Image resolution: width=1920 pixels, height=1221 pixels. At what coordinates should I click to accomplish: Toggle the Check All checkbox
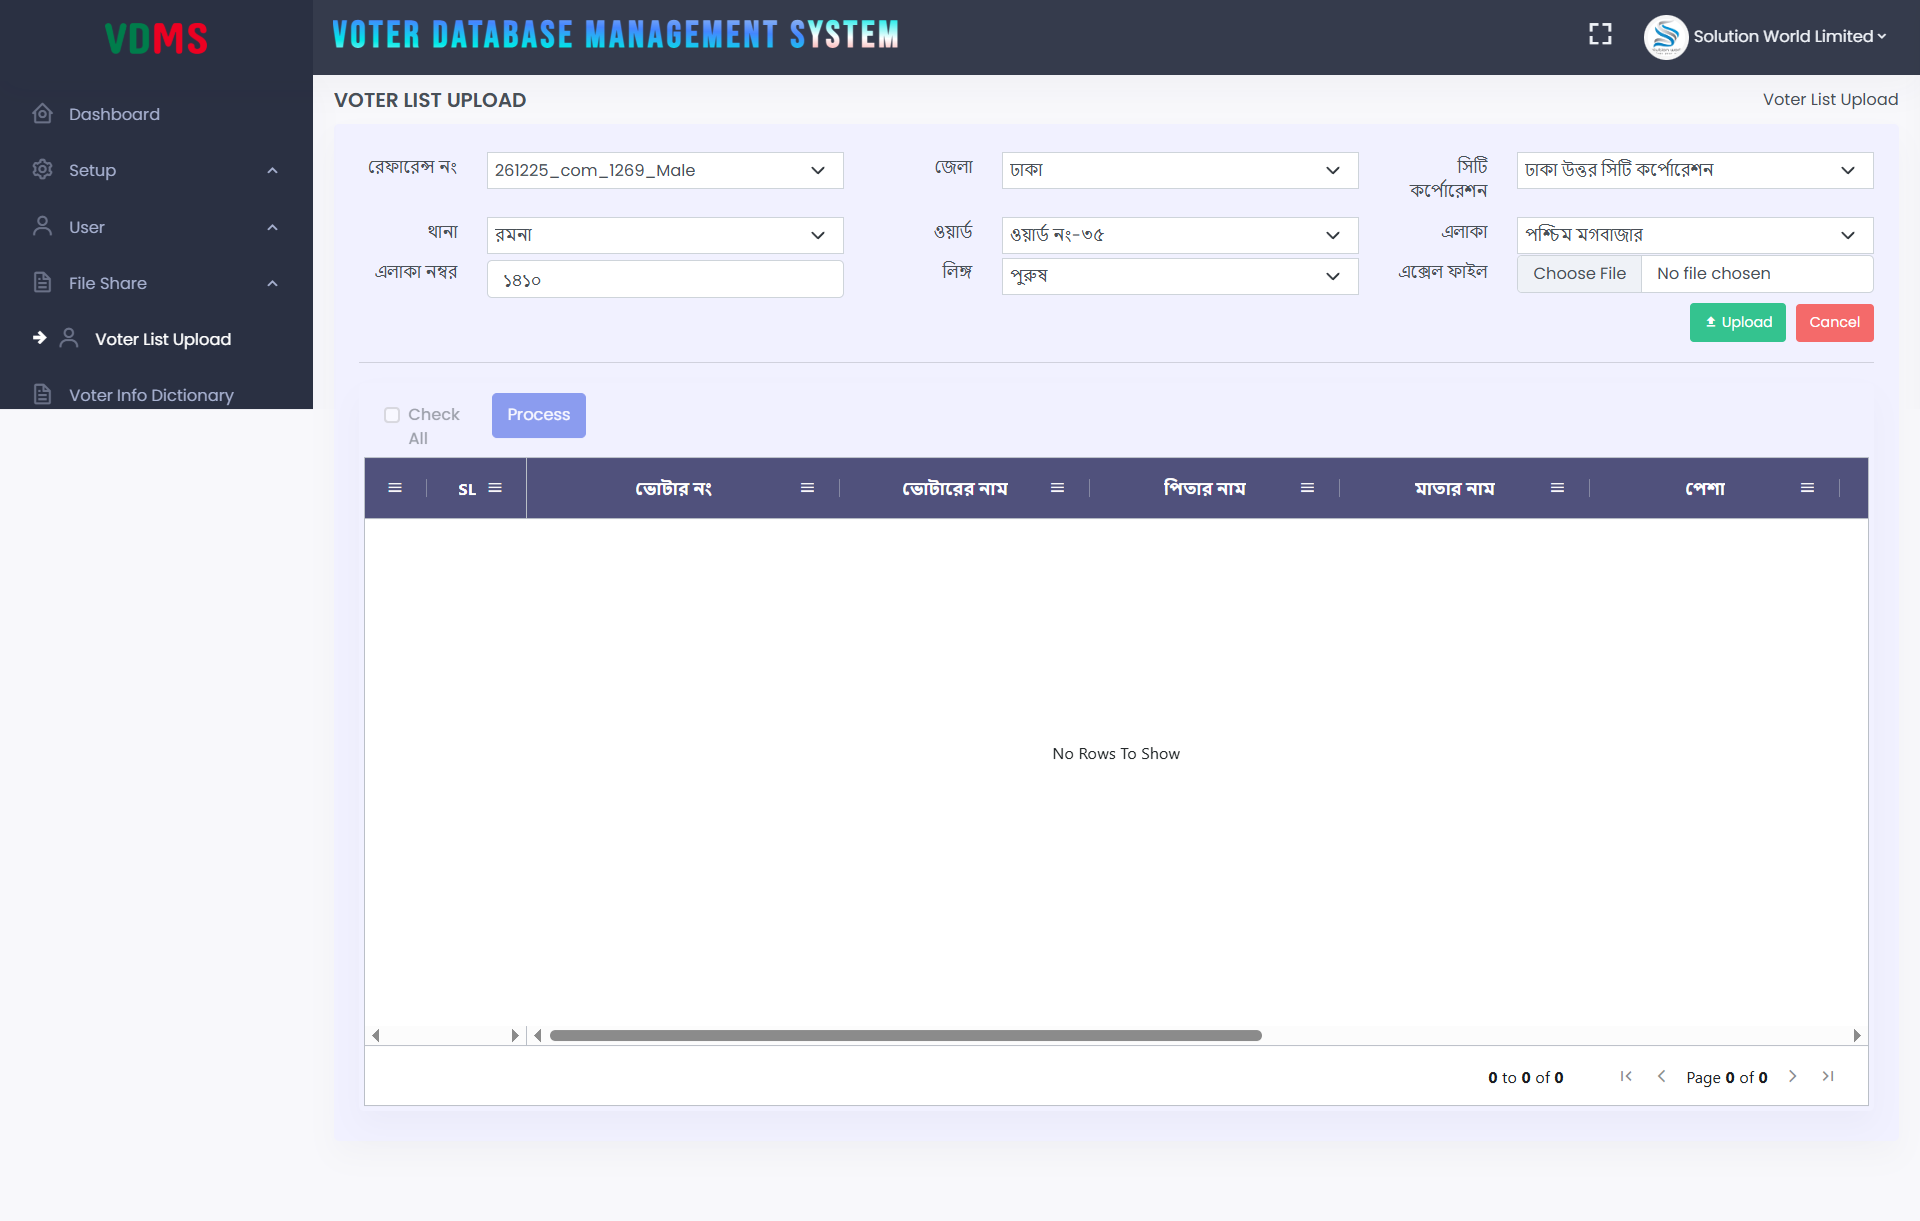click(x=392, y=415)
